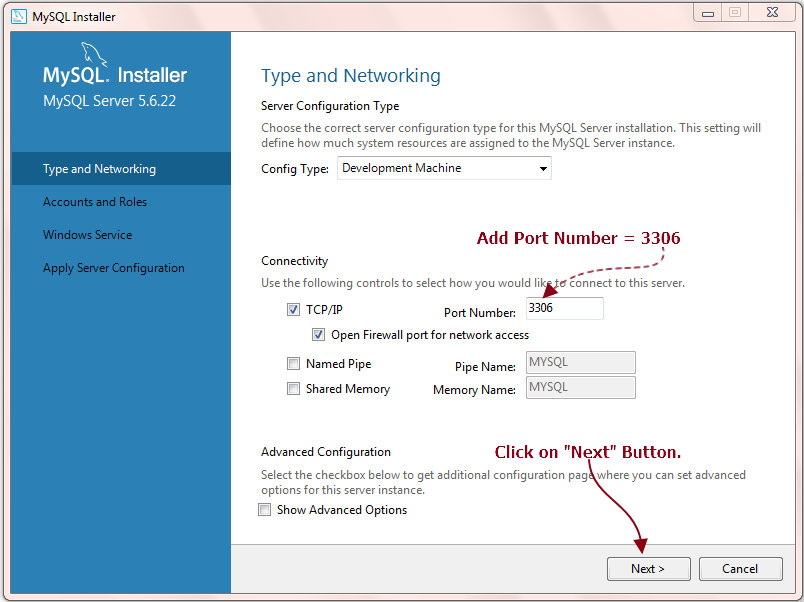
Task: Maximize the MySQL Installer window
Action: (x=735, y=13)
